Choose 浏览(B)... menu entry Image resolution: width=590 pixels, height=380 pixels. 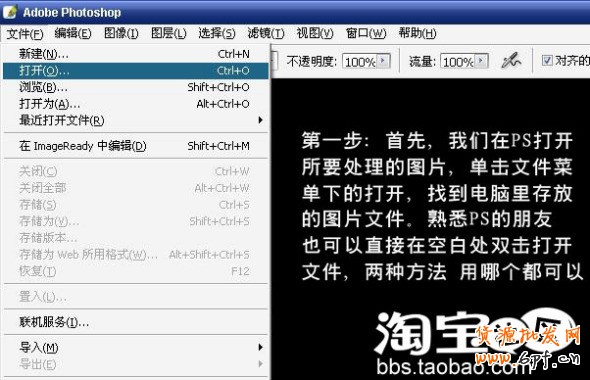click(x=136, y=87)
